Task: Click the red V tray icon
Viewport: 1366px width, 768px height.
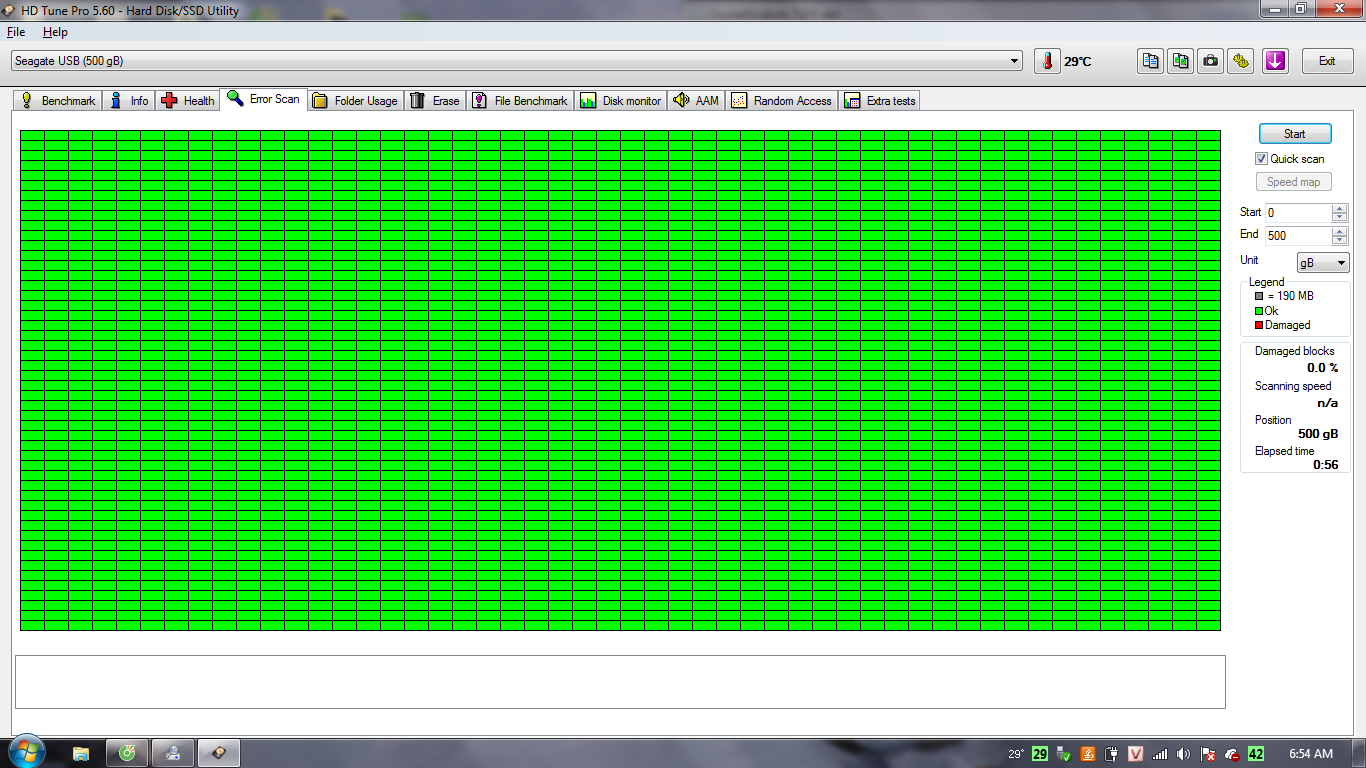Action: [x=1136, y=754]
